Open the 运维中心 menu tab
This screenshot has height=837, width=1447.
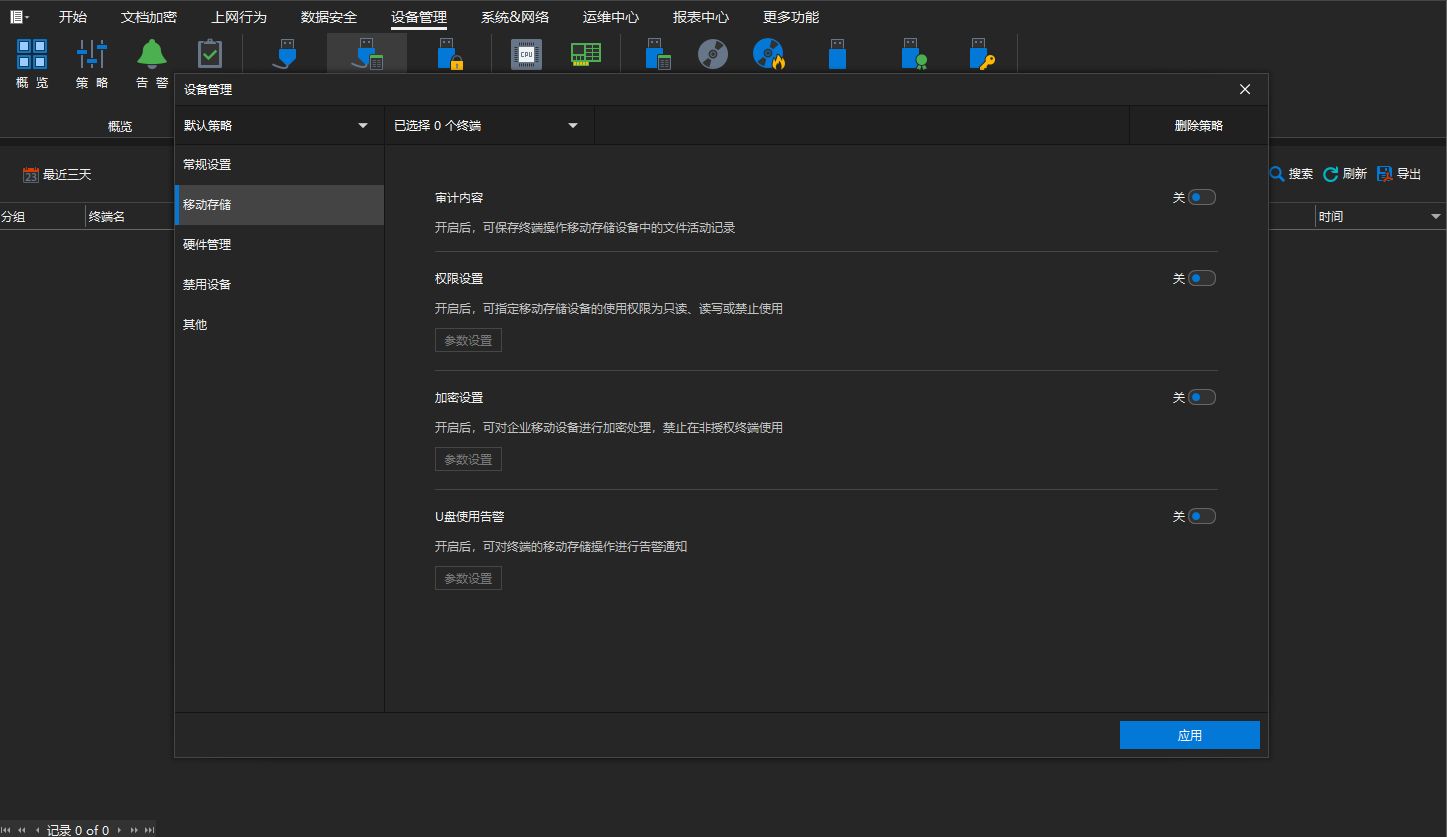611,17
